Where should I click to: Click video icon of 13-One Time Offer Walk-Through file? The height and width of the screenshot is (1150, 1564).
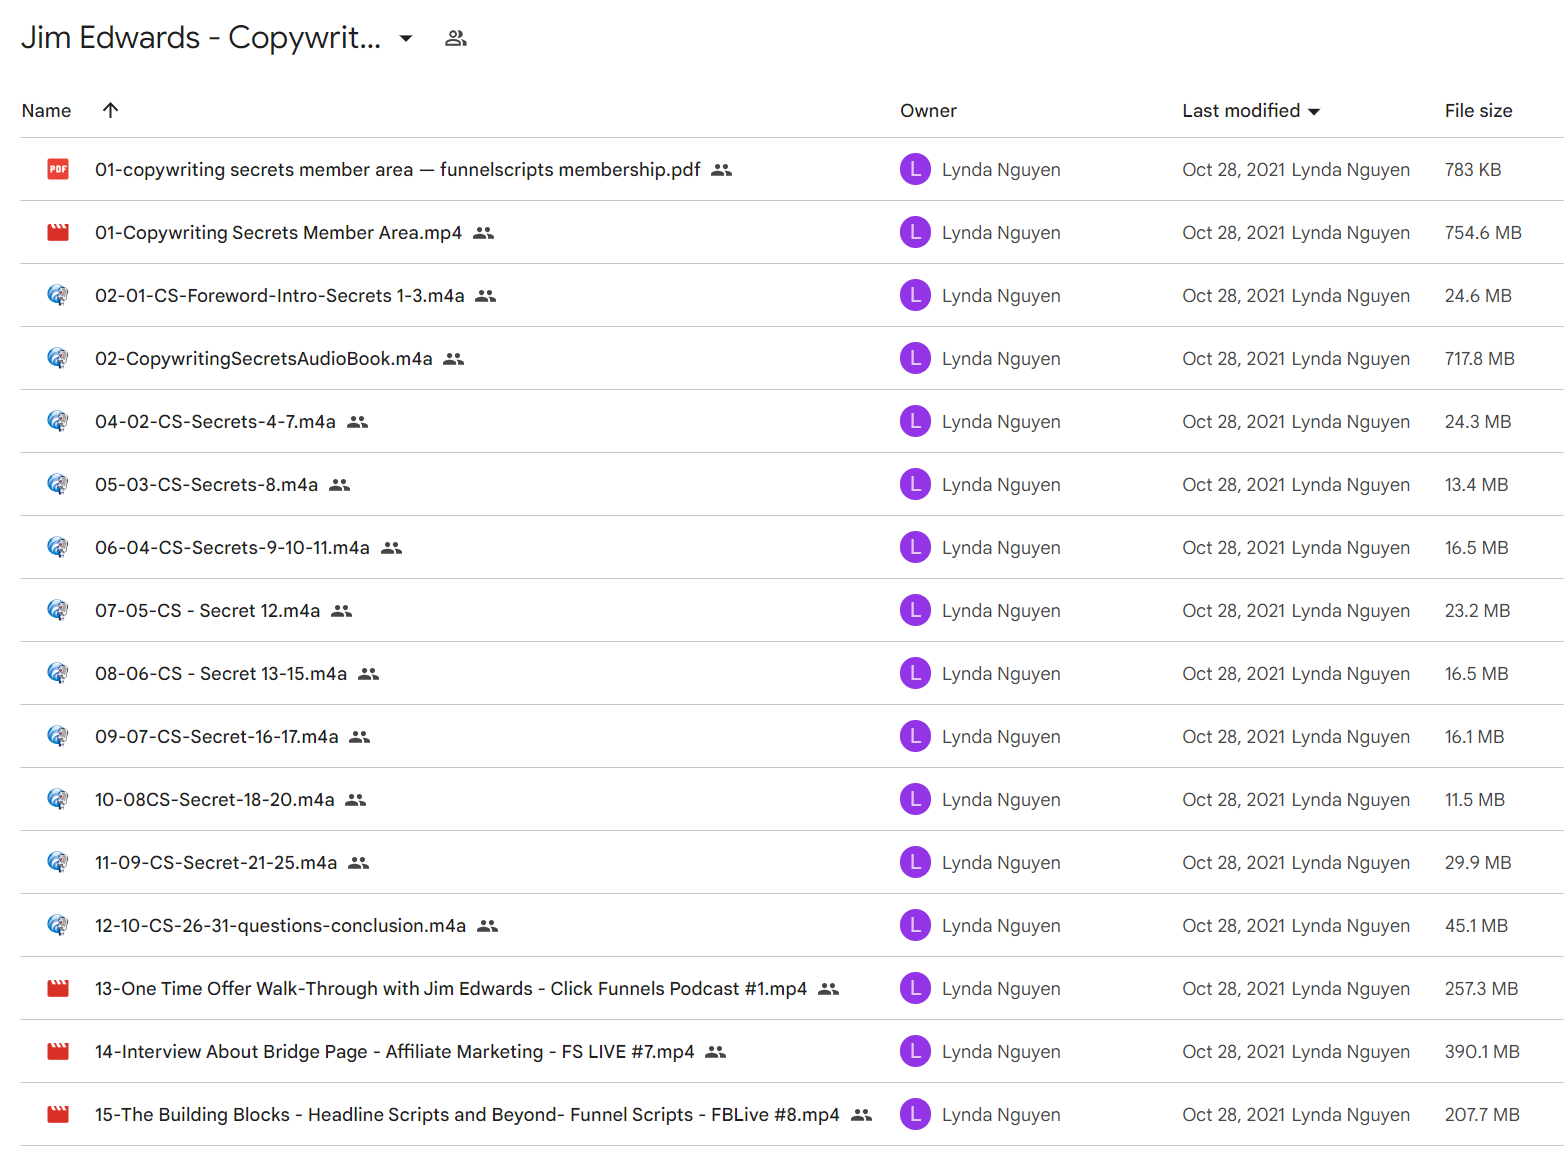pyautogui.click(x=58, y=989)
